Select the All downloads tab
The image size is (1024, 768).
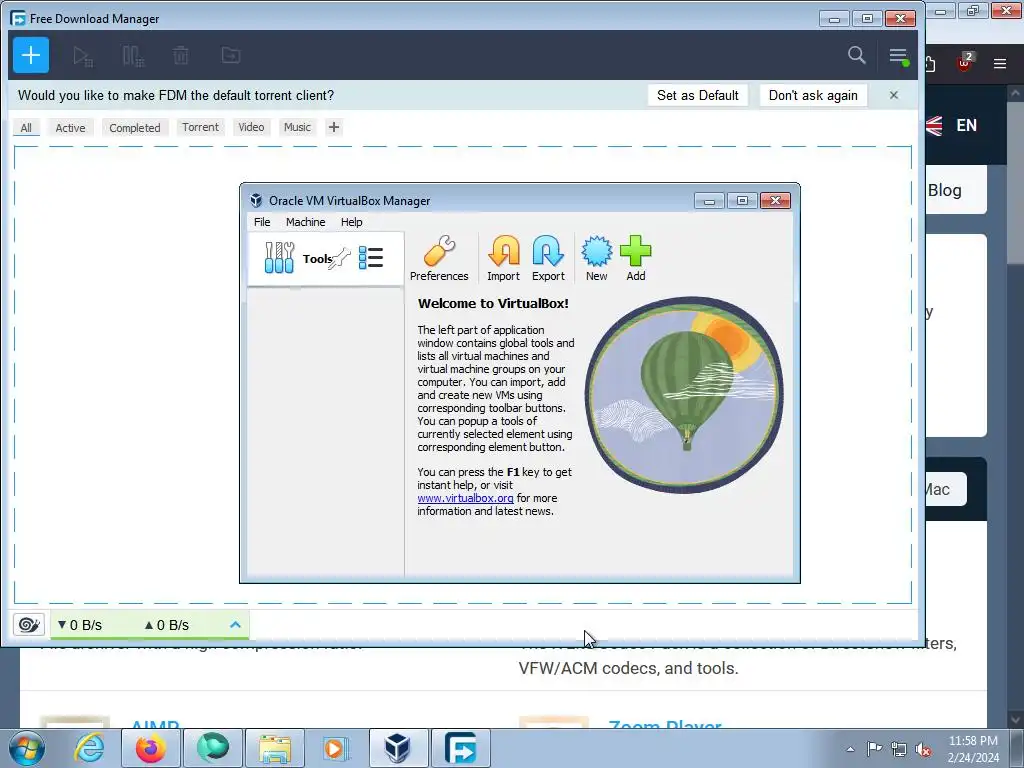click(x=26, y=127)
